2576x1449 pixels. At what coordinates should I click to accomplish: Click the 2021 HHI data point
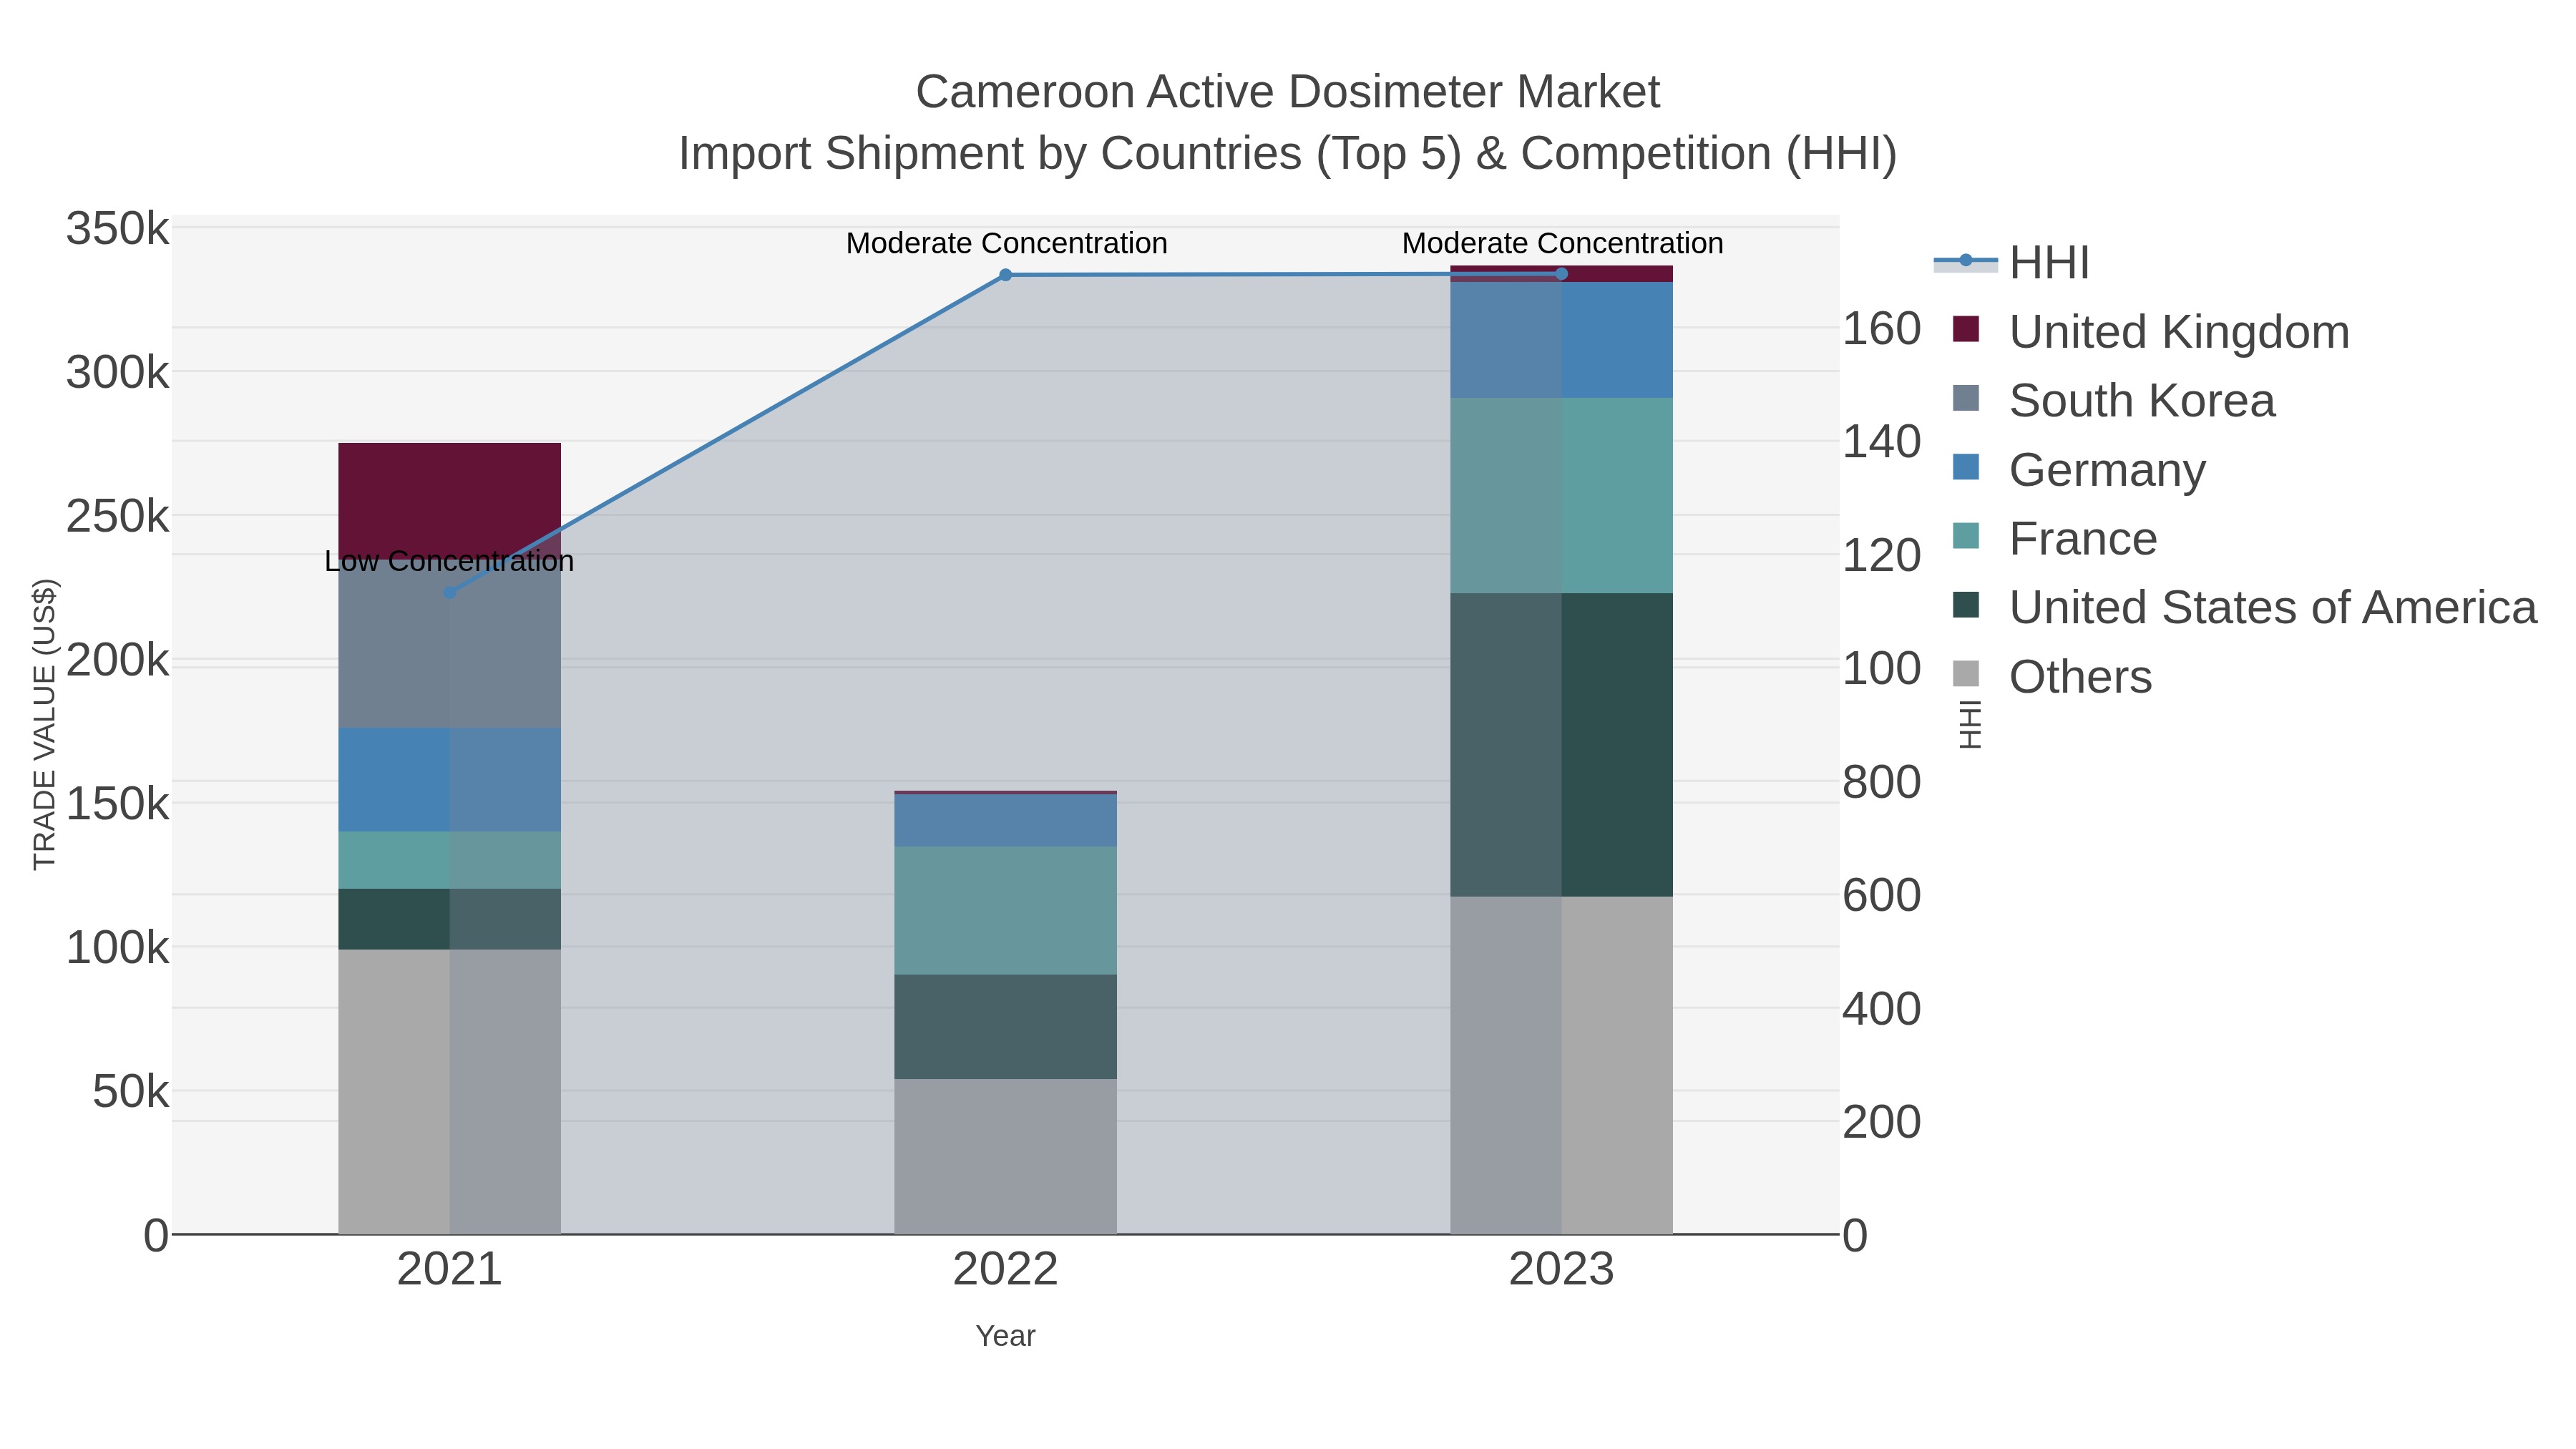click(449, 593)
